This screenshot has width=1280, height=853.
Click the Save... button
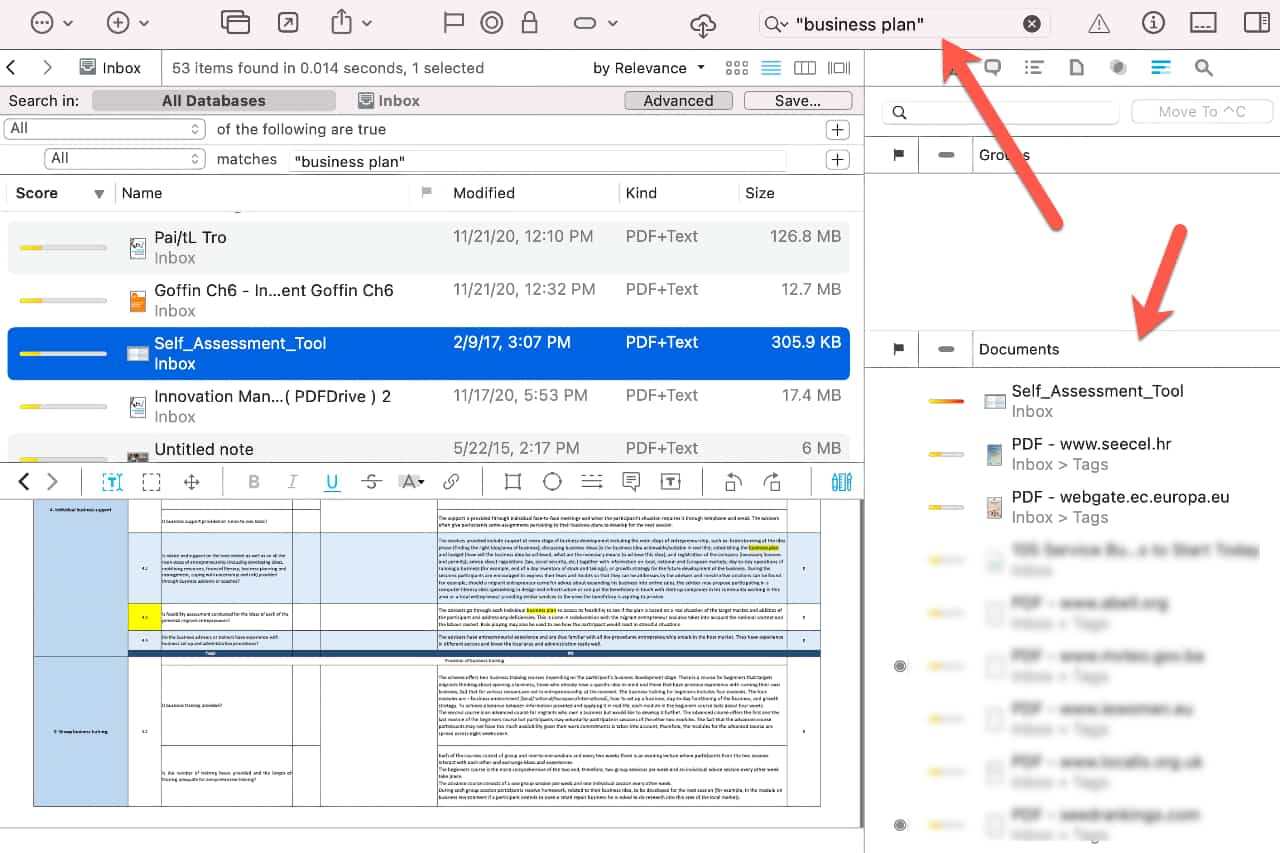tap(797, 101)
